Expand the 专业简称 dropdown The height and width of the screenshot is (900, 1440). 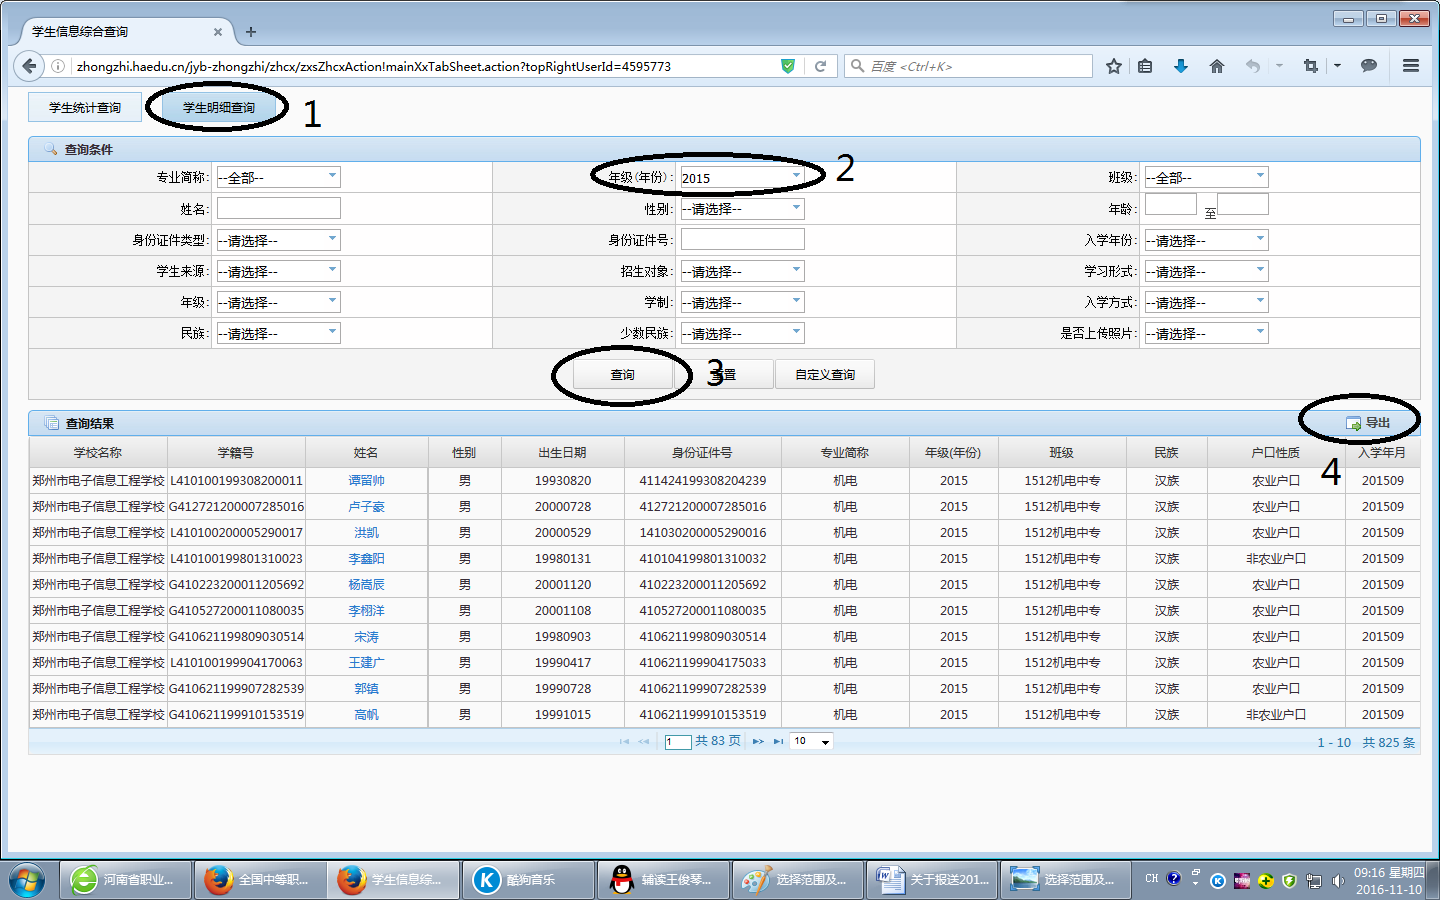(278, 178)
